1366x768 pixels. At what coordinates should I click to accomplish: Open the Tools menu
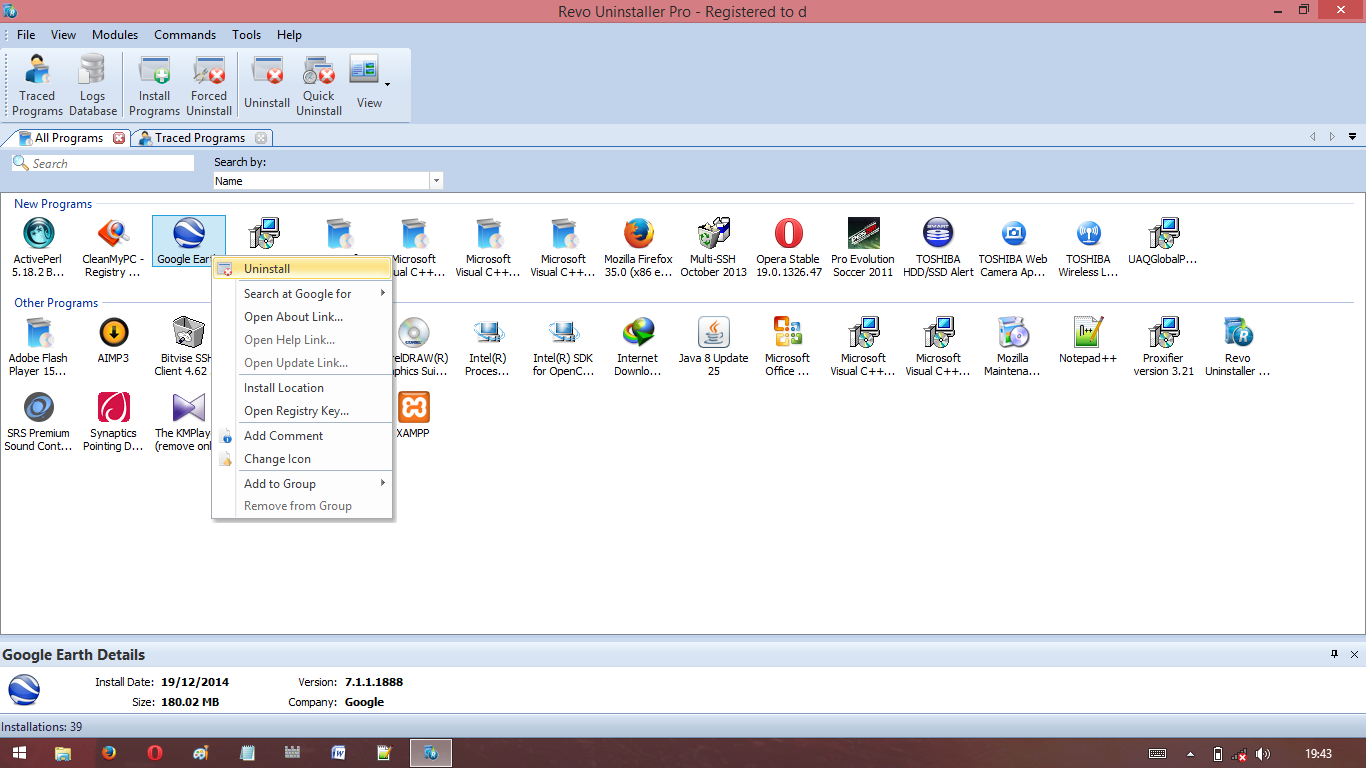(247, 34)
